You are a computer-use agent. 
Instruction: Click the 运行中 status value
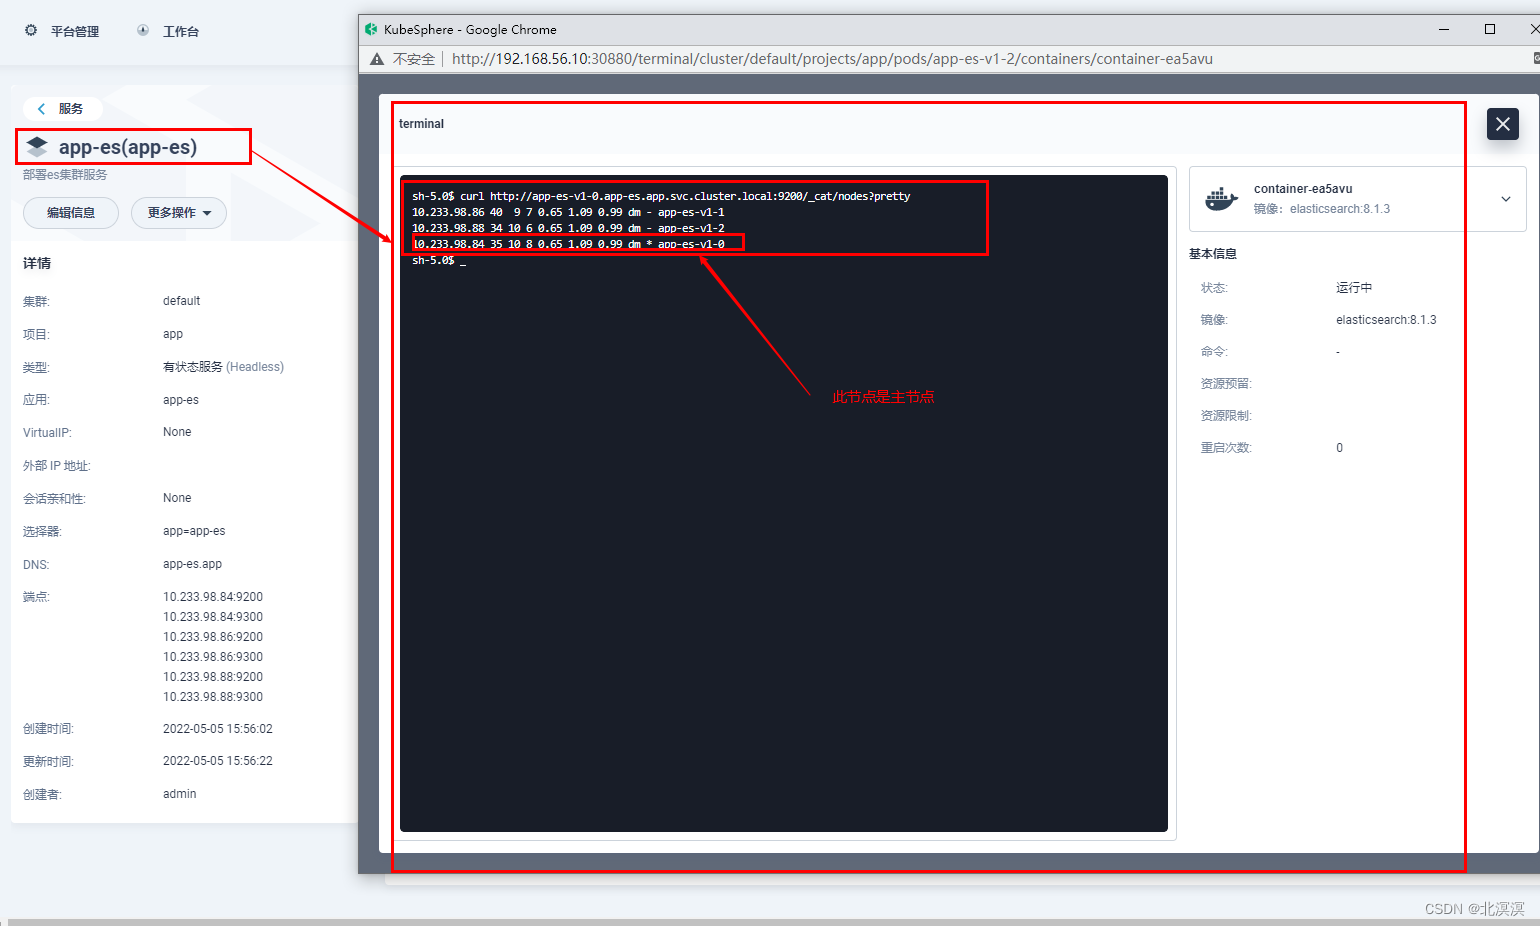[1354, 287]
